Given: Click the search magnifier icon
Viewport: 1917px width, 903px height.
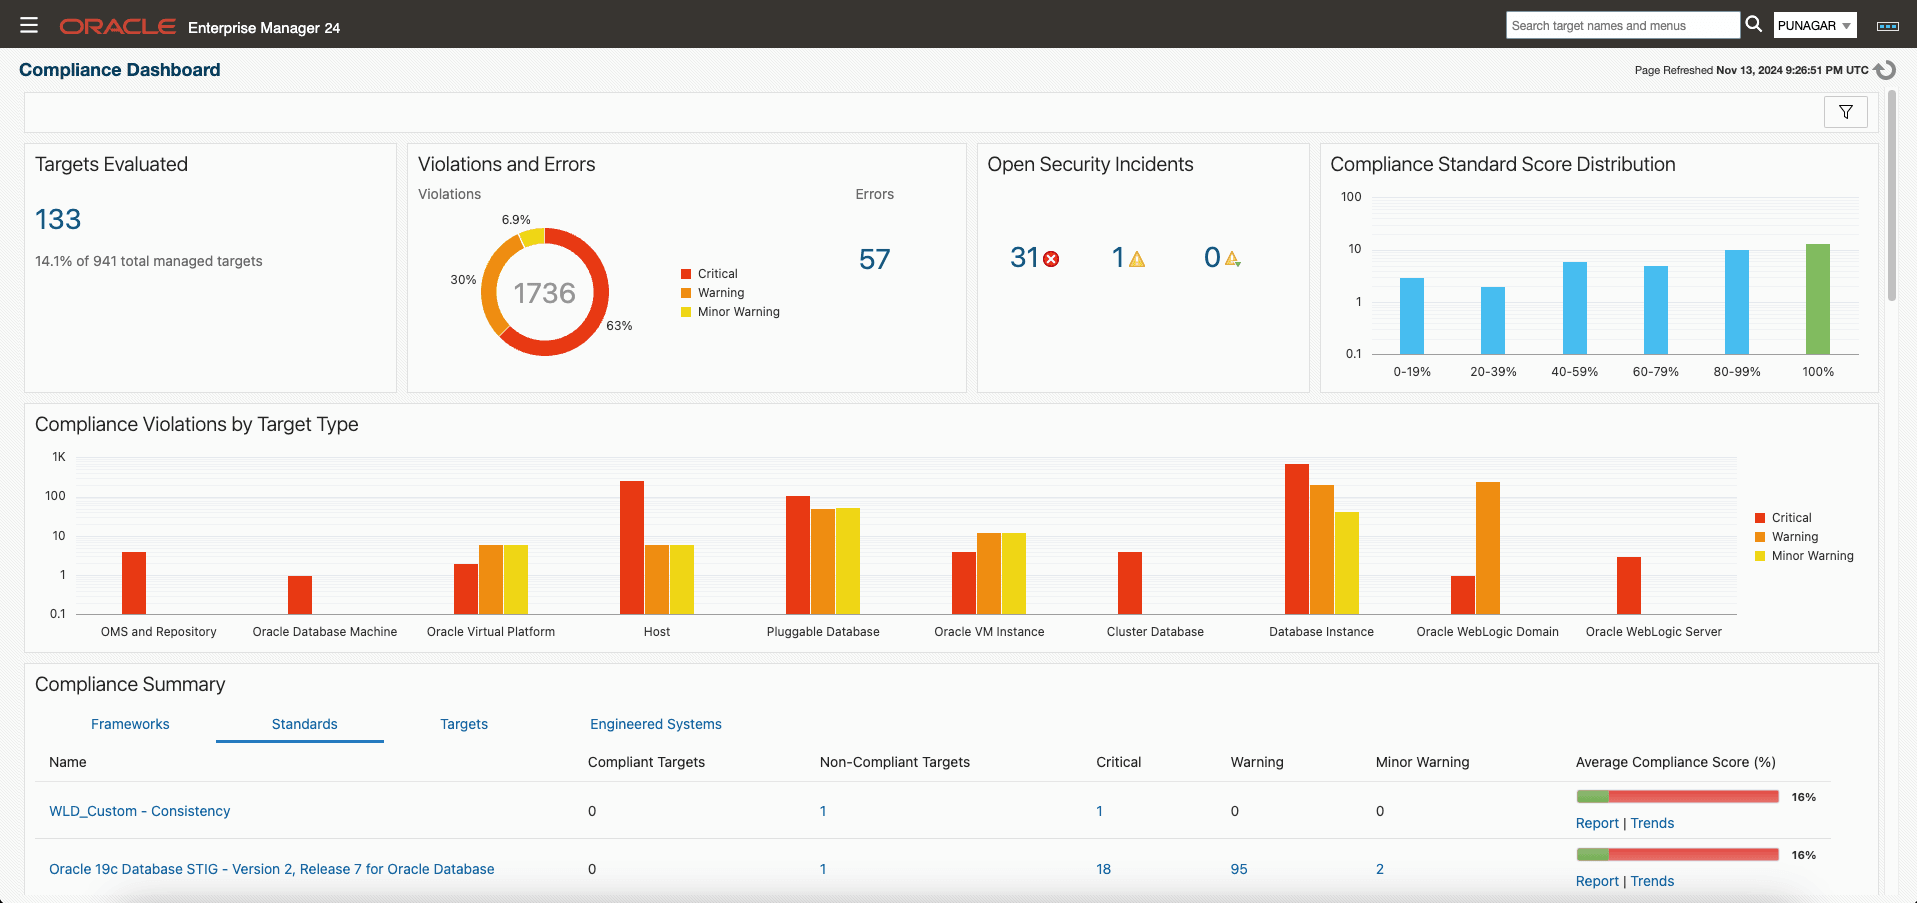Looking at the screenshot, I should pos(1753,24).
